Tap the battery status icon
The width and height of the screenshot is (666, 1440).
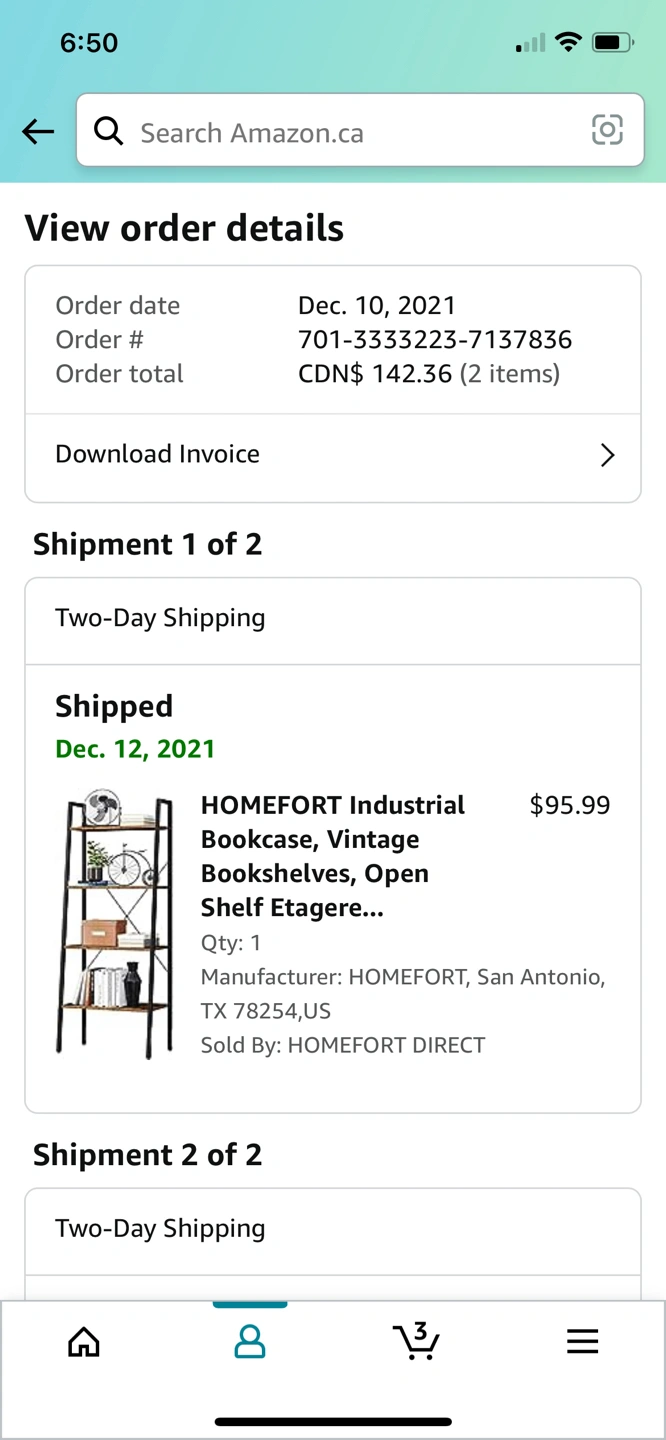point(612,42)
